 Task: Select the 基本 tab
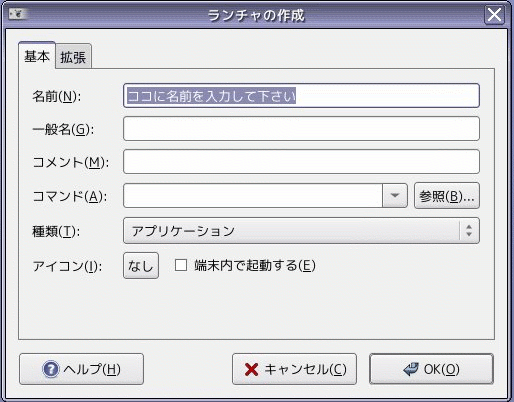[x=37, y=56]
